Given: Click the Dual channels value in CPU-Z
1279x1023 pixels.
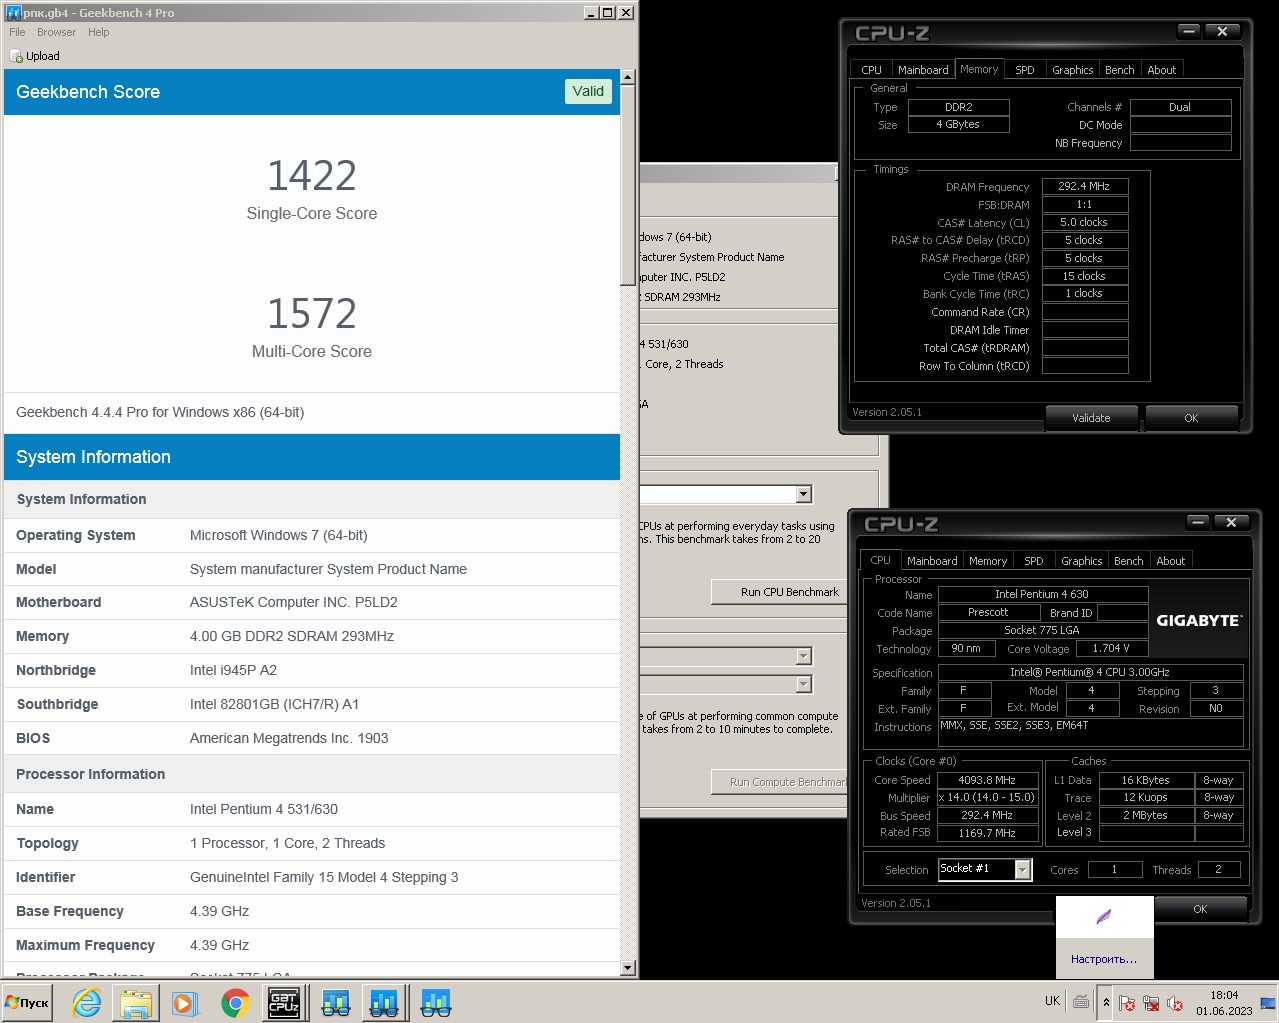Looking at the screenshot, I should tap(1180, 107).
